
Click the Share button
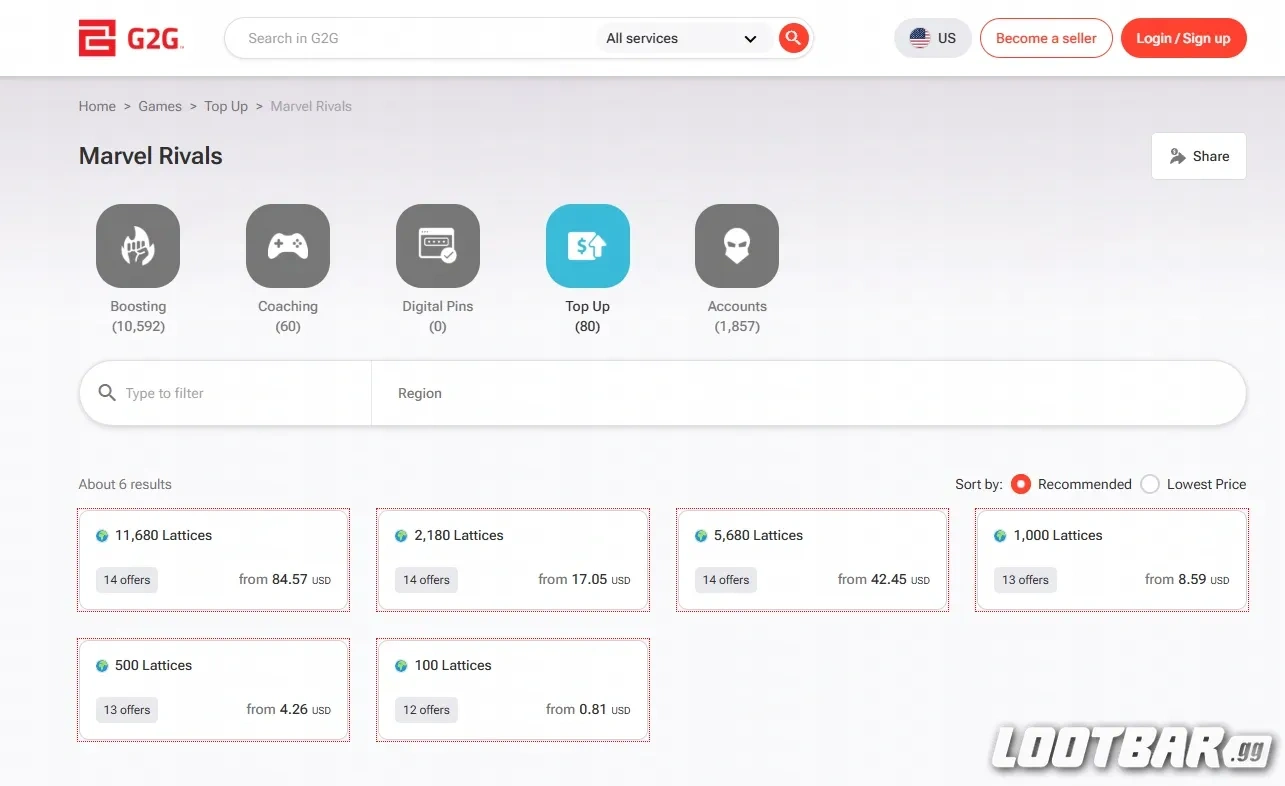pos(1198,156)
